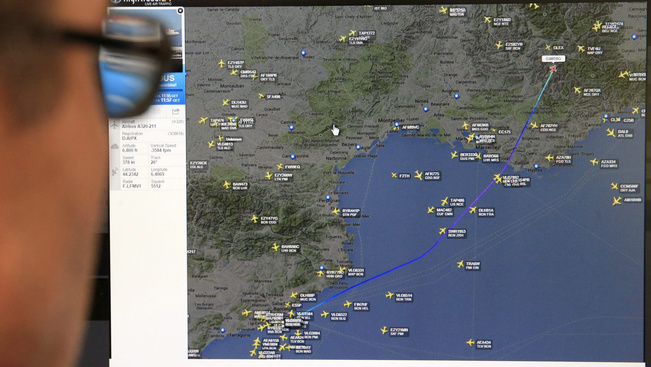This screenshot has height=367, width=651.
Task: Click the aircraft photo thumbnail in side panel
Action: pos(145,39)
